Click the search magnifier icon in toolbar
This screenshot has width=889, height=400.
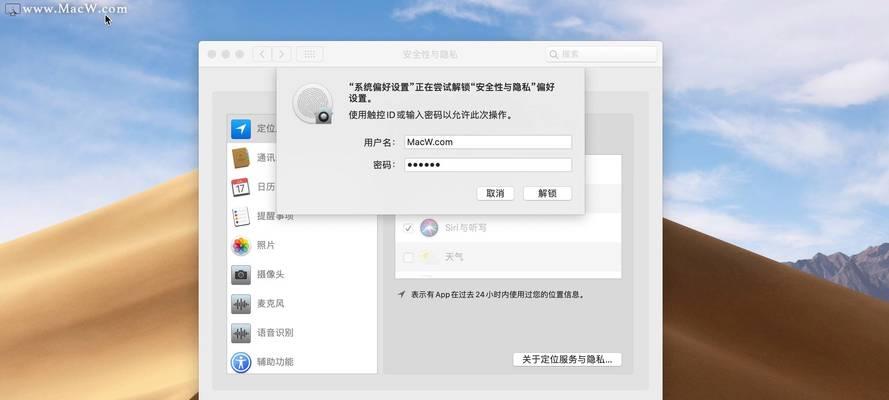point(554,54)
